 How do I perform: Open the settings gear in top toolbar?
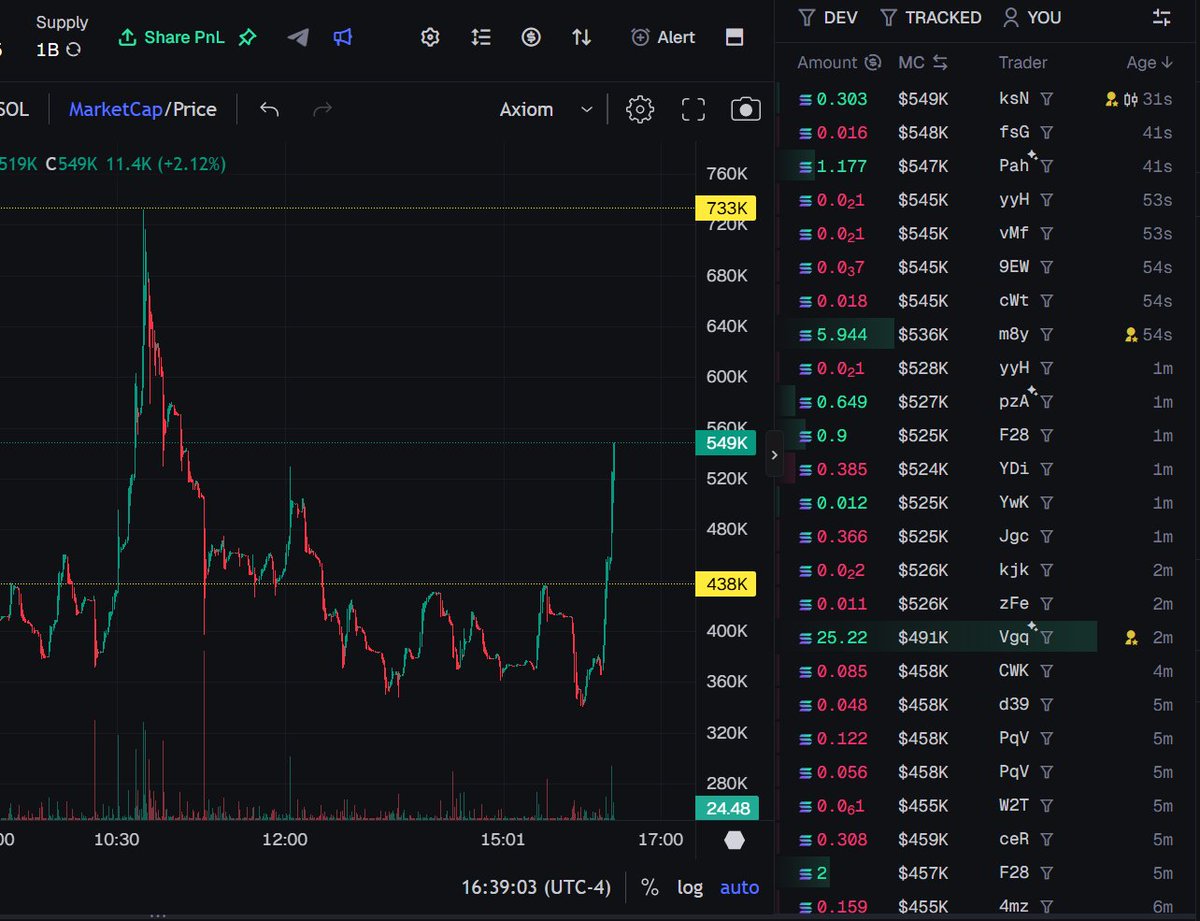point(430,37)
